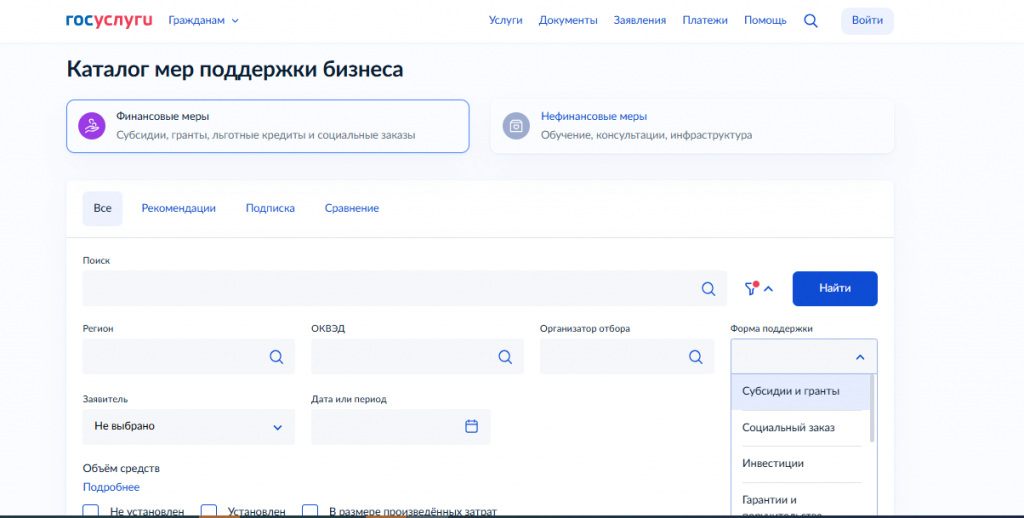Click the dropdown list scrollbar
Screen dimensions: 1024x518
tap(872, 408)
